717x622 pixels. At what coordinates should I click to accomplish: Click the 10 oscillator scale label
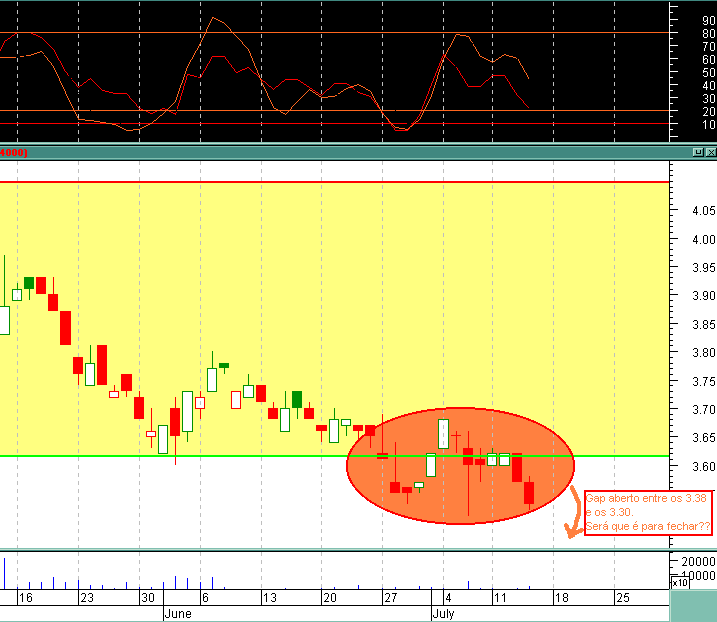point(709,124)
